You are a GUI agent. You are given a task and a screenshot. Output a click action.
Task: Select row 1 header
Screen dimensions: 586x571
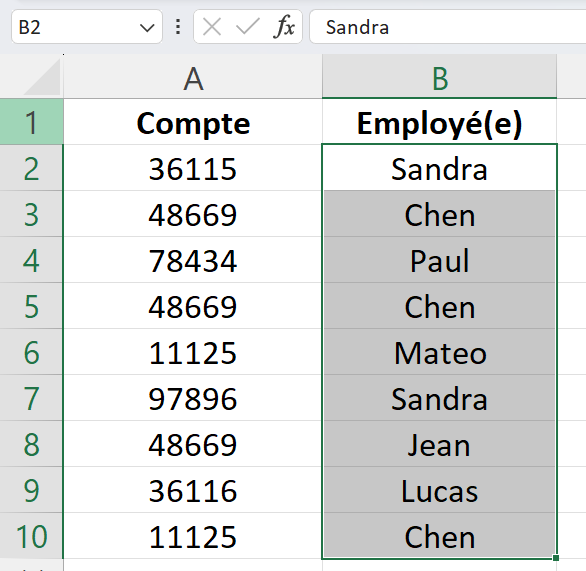pyautogui.click(x=31, y=122)
